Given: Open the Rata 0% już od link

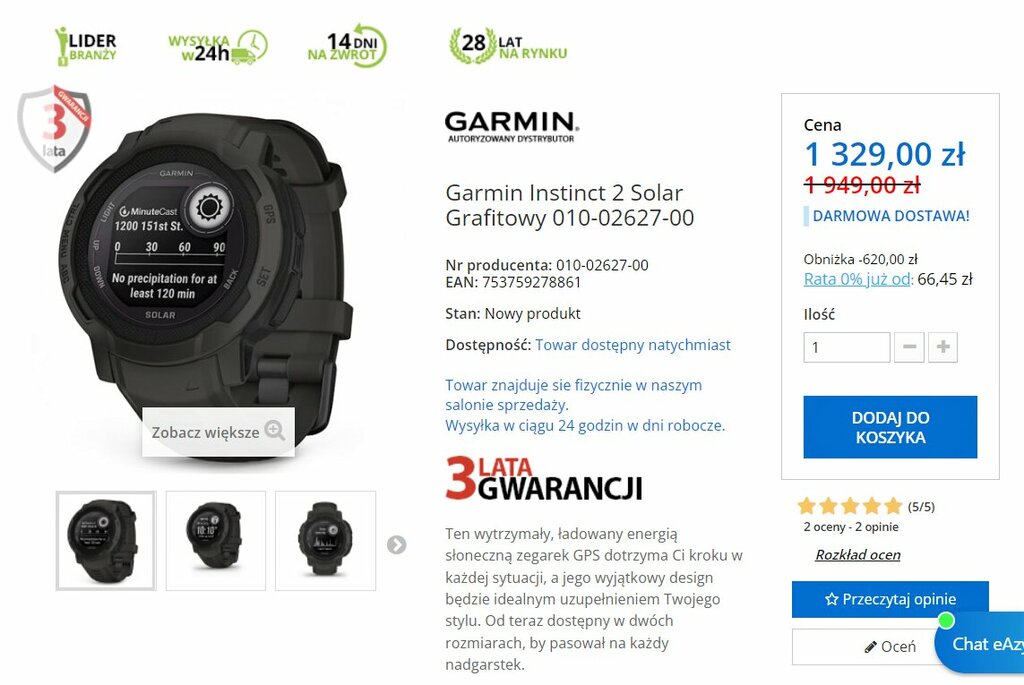Looking at the screenshot, I should (857, 279).
